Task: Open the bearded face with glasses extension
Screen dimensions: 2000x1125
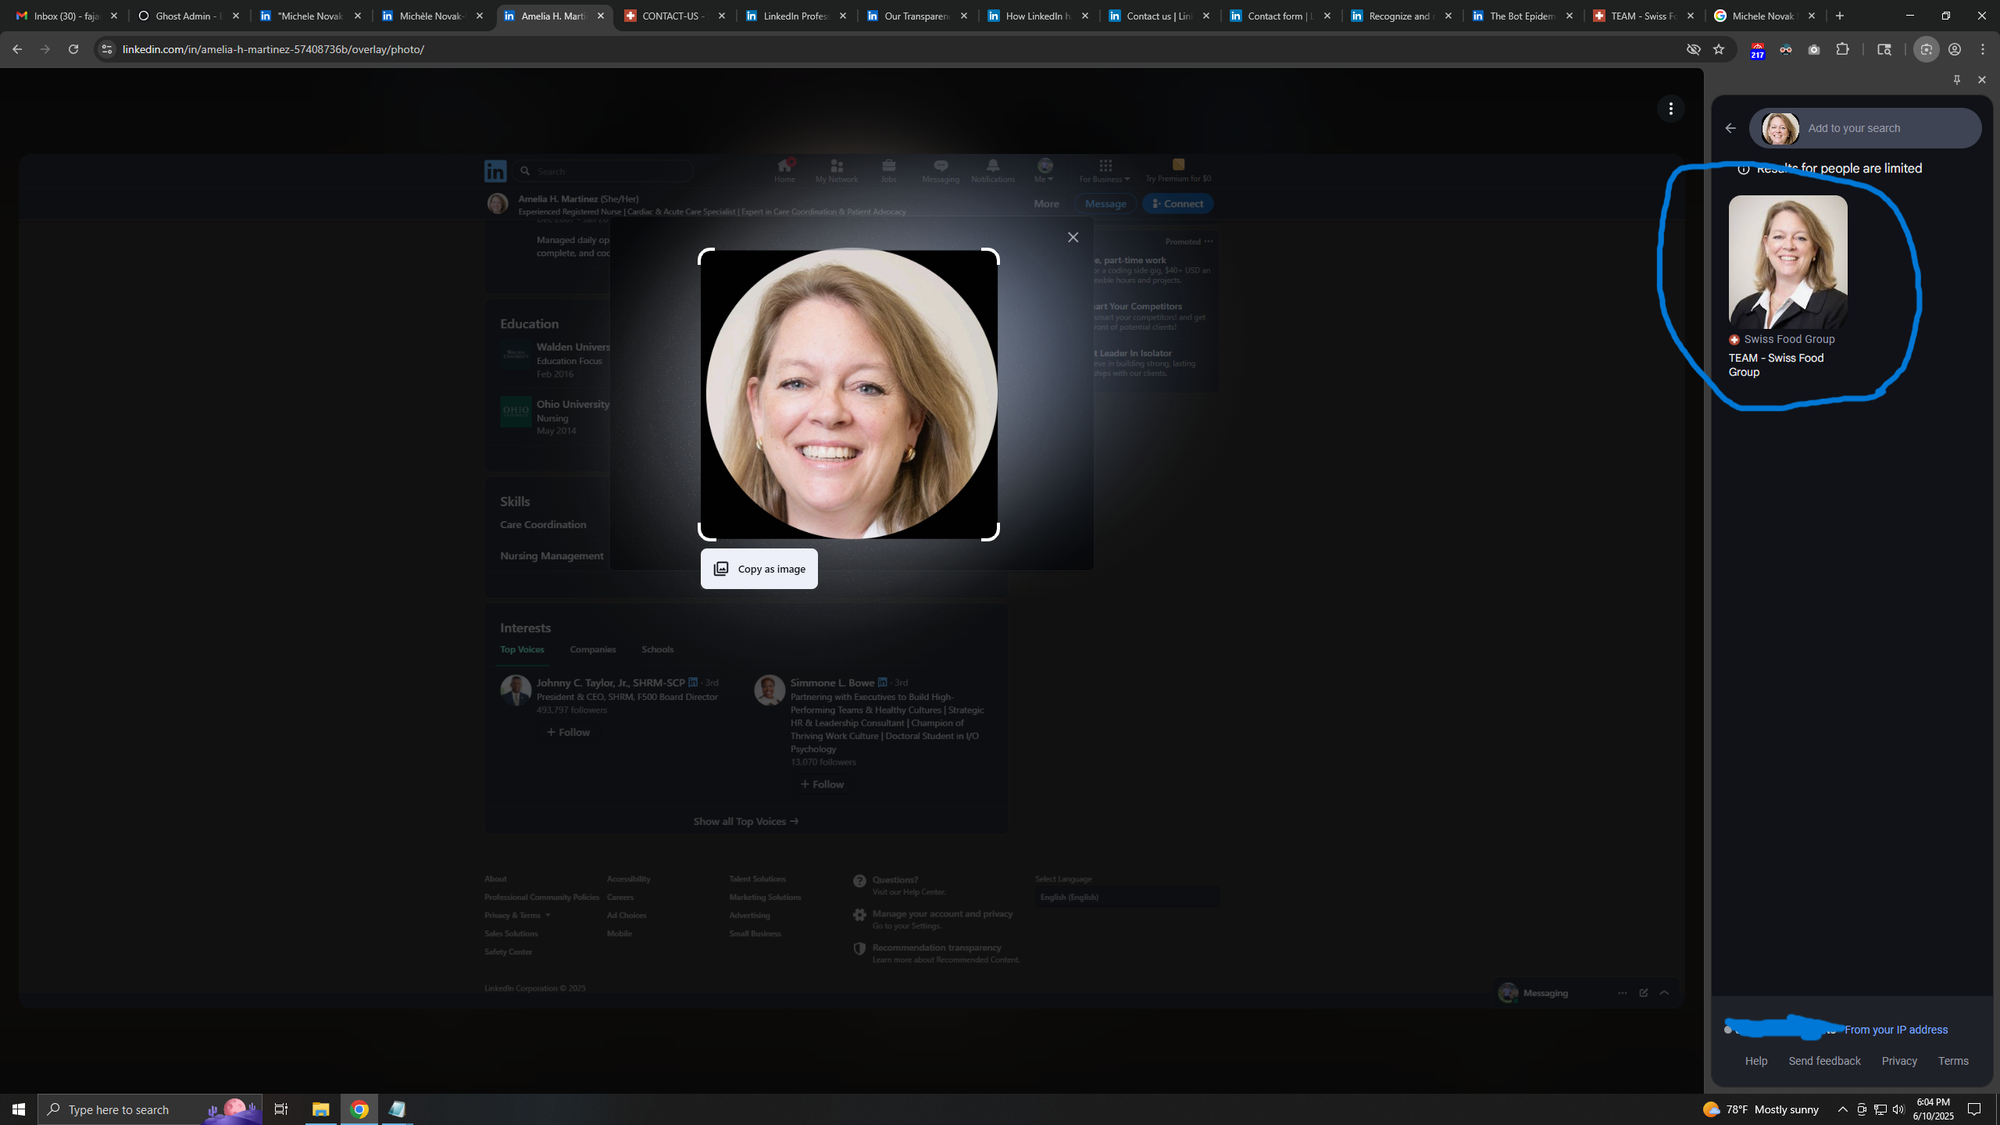Action: (x=1785, y=49)
